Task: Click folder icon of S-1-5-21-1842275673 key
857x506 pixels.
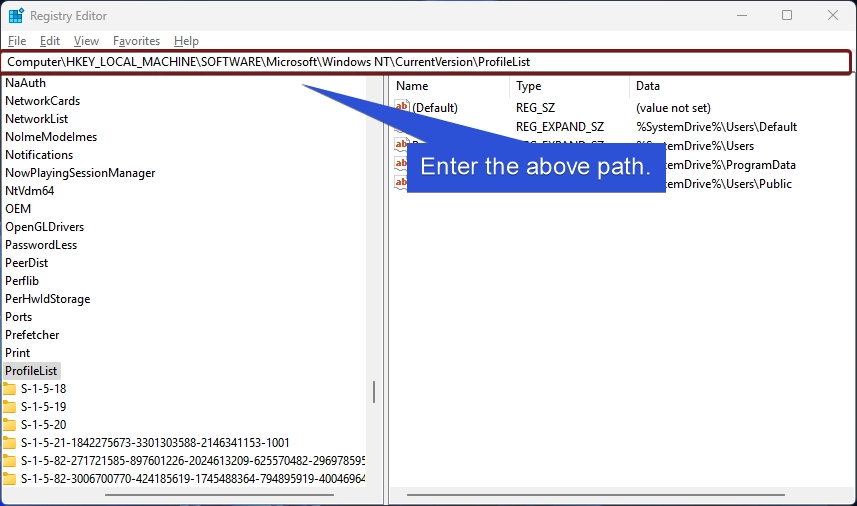Action: pyautogui.click(x=9, y=443)
